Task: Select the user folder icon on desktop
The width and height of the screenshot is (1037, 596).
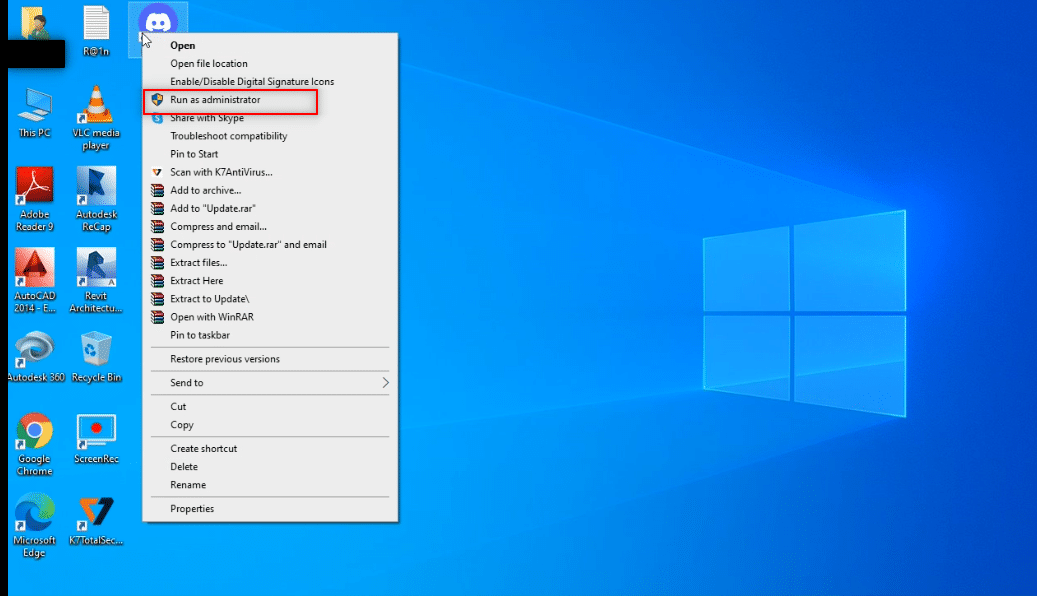Action: (34, 22)
